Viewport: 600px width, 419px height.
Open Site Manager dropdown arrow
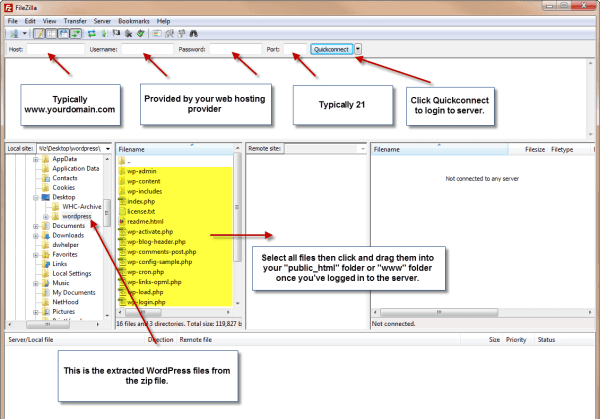pos(24,34)
